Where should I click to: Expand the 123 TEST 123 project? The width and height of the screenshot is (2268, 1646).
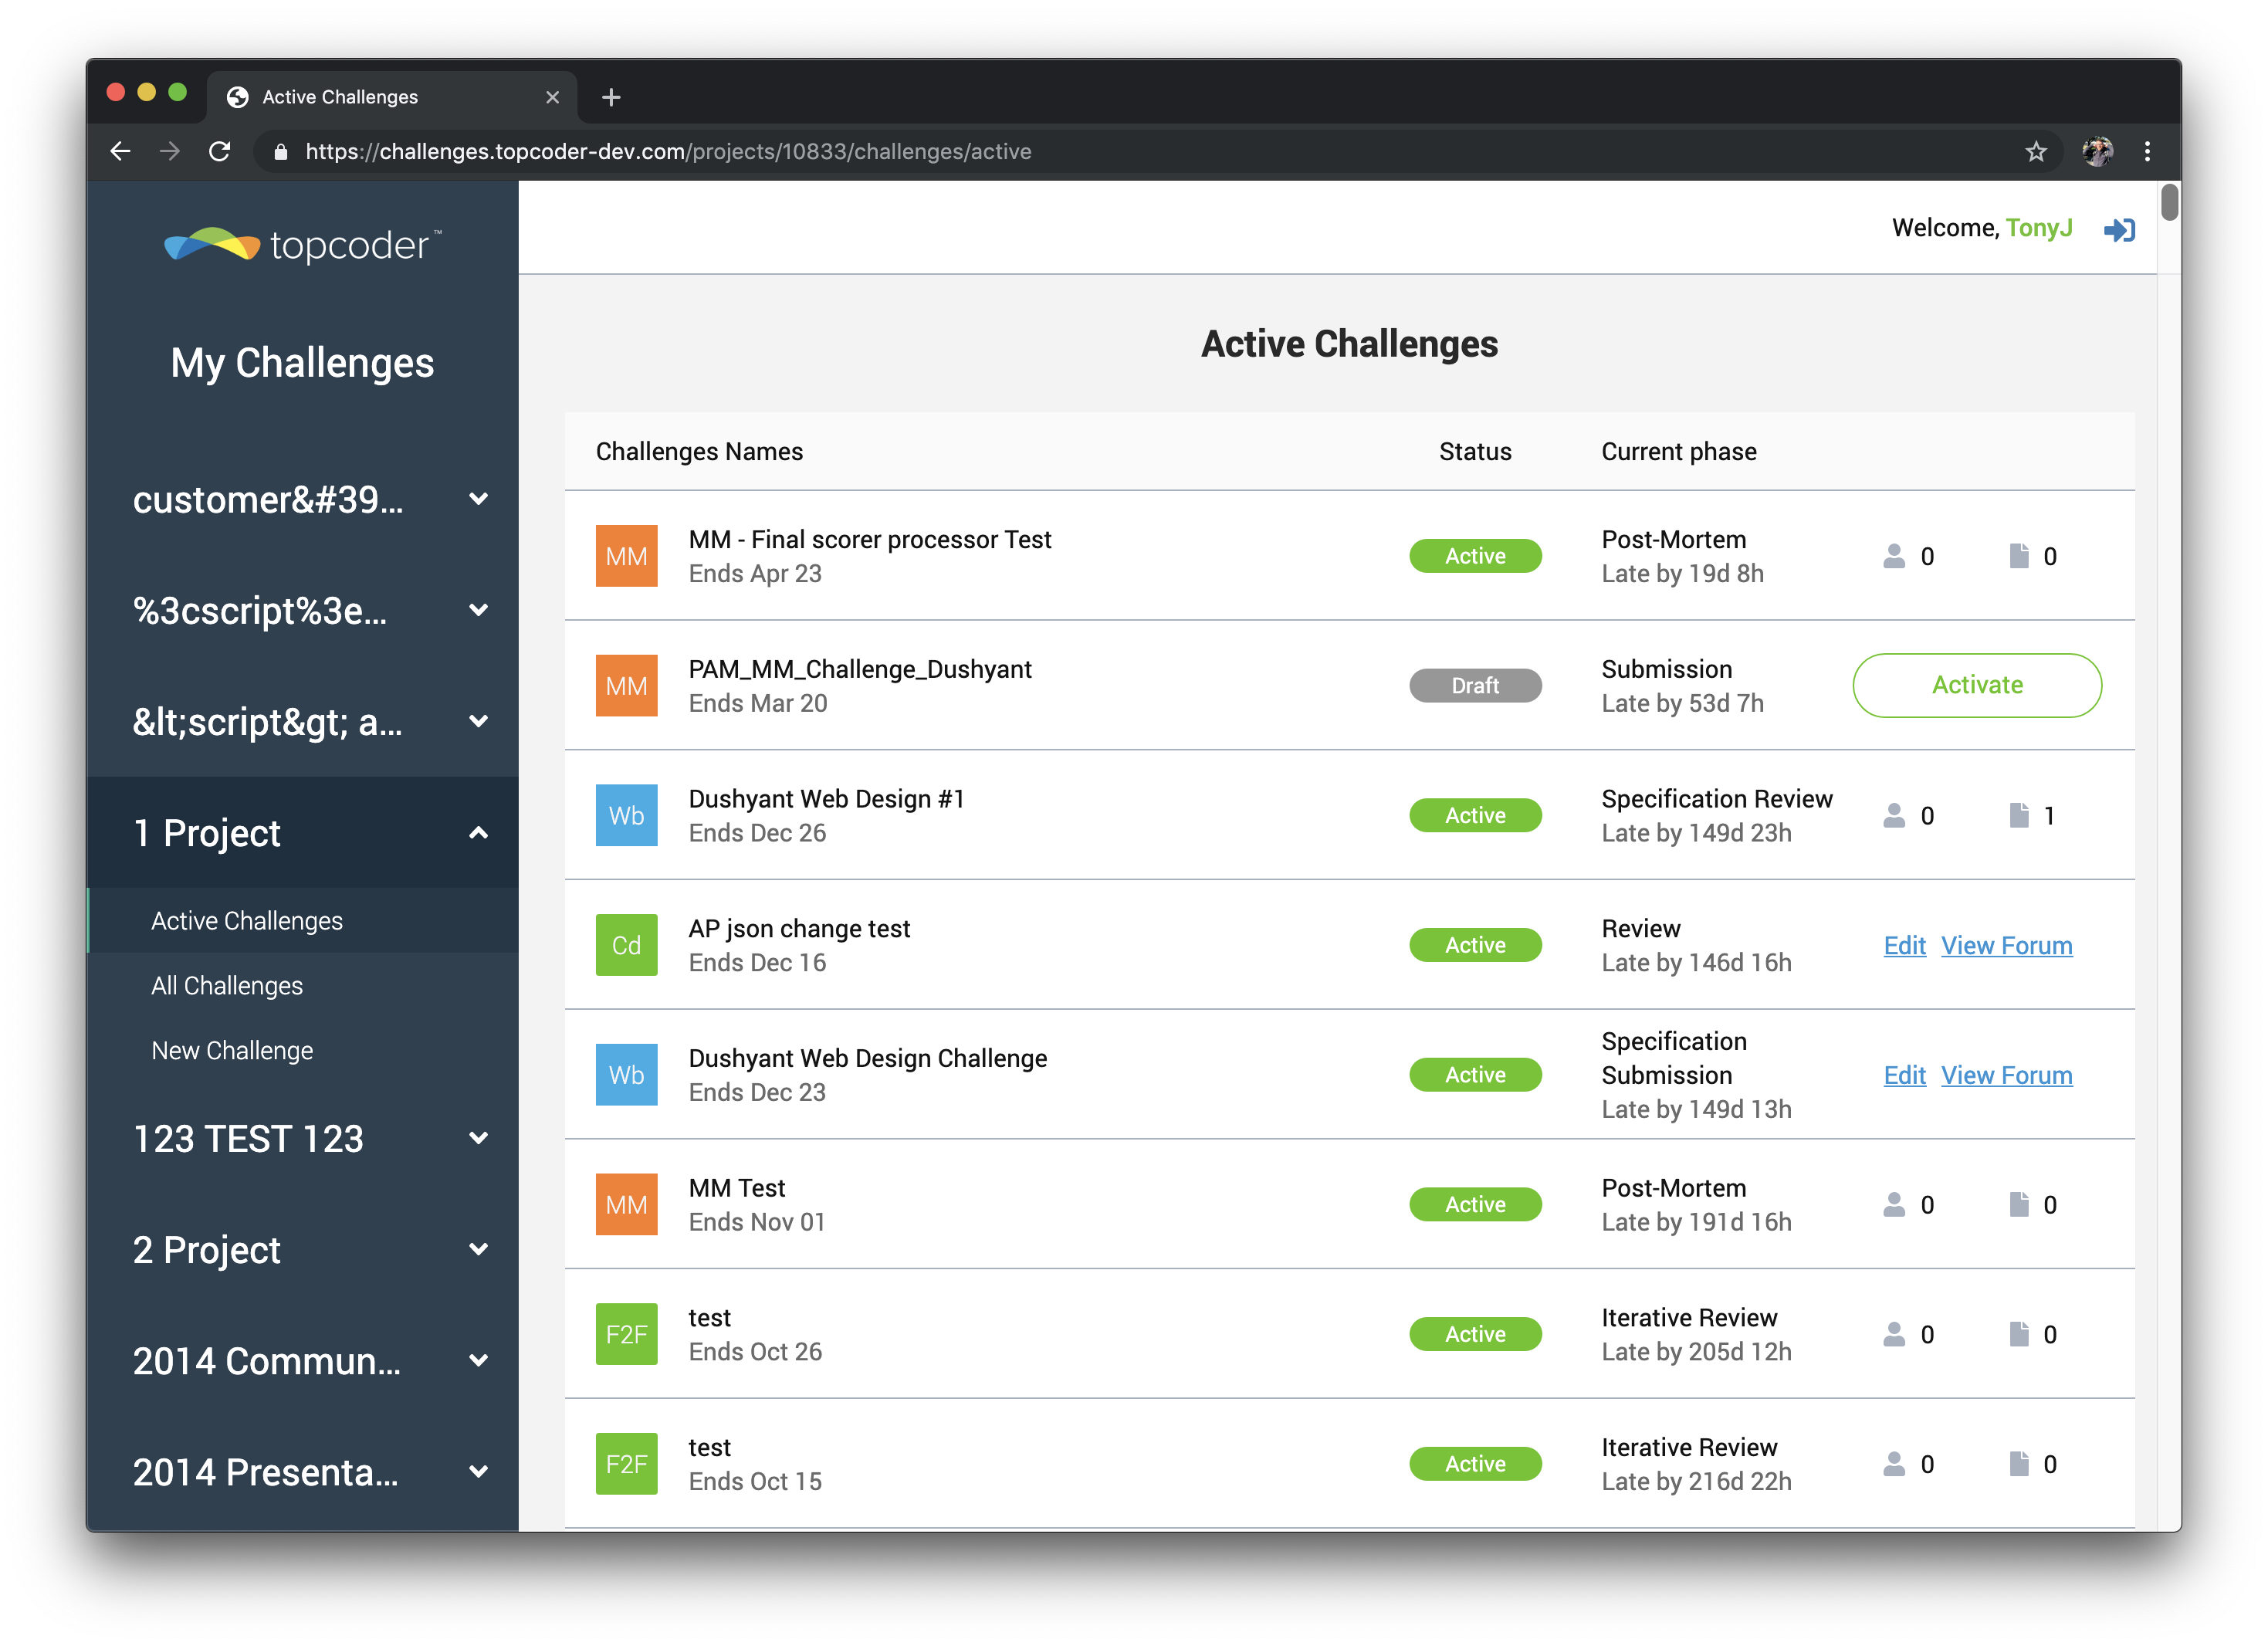coord(479,1138)
